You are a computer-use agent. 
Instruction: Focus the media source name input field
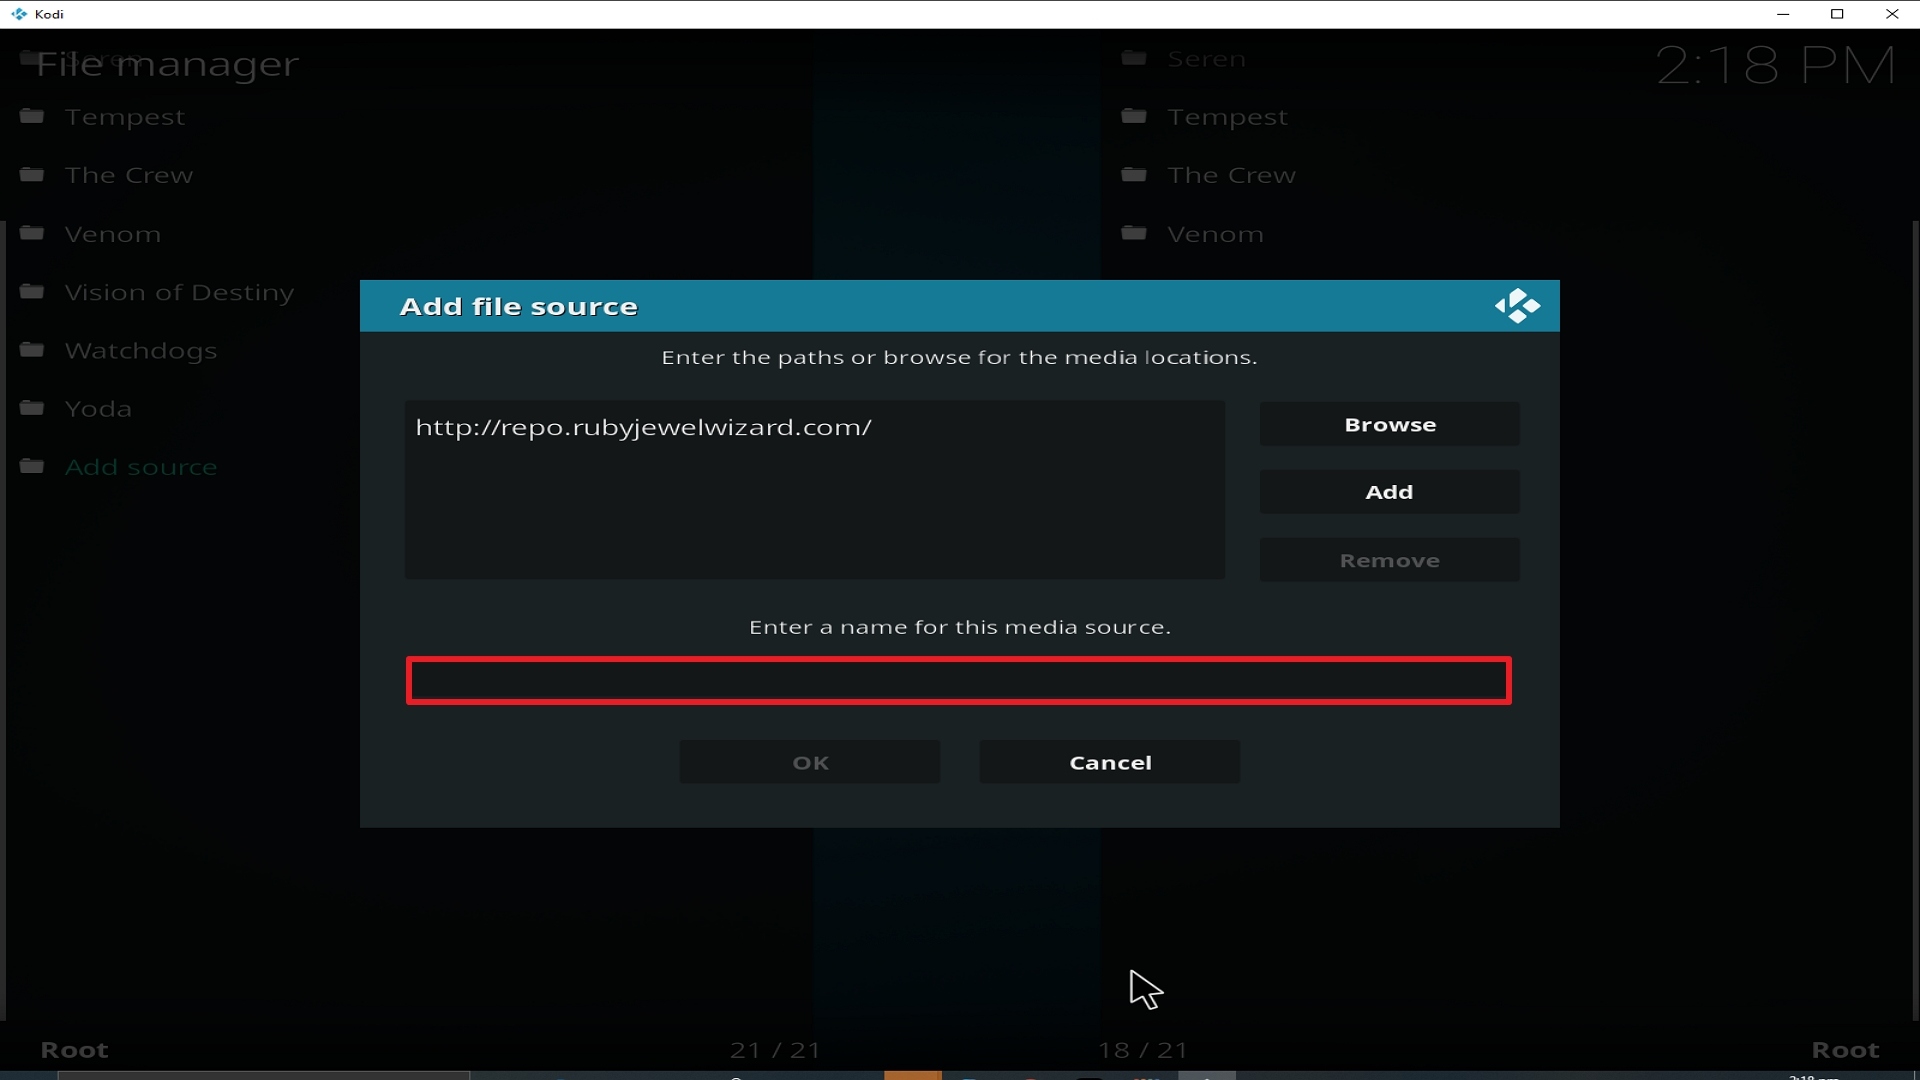click(959, 681)
